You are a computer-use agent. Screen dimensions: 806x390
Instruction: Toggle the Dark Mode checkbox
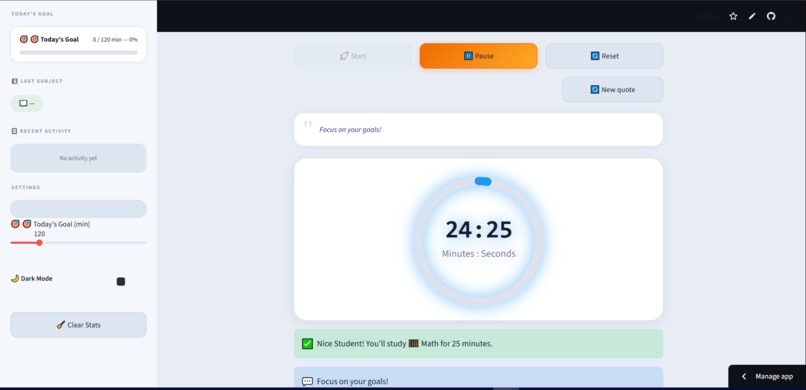coord(121,282)
